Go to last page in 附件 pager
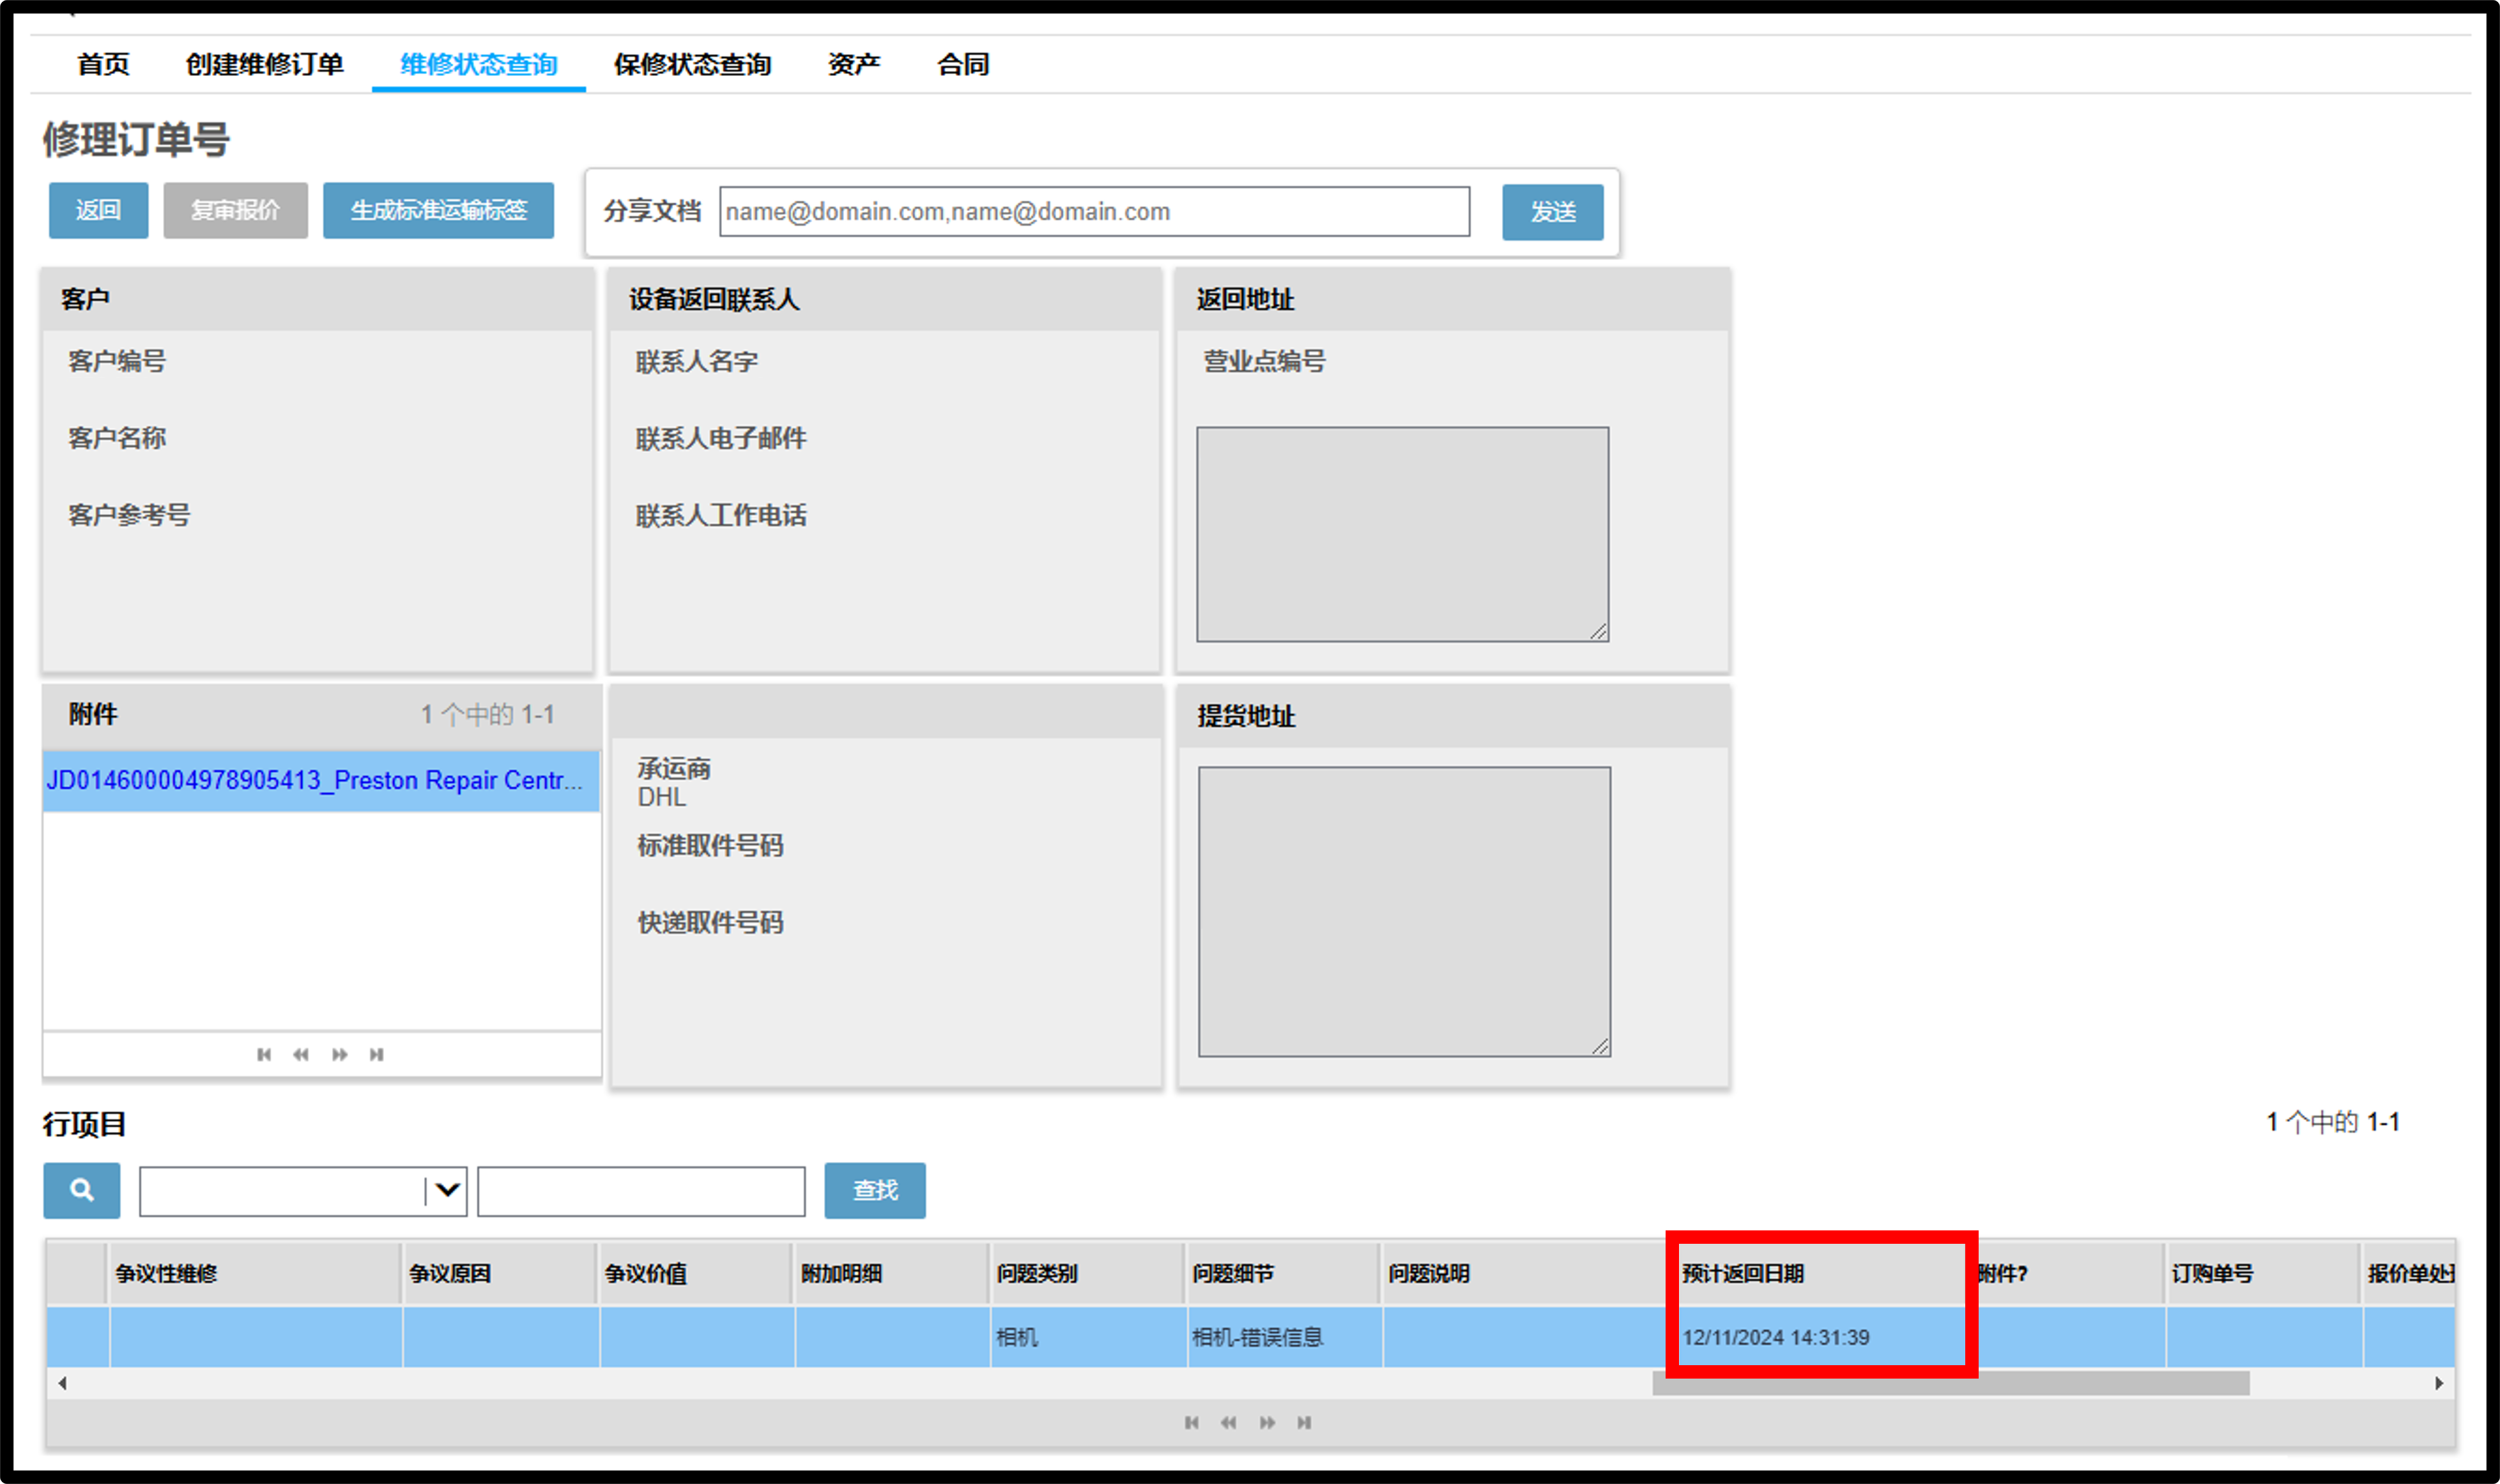 [377, 1055]
